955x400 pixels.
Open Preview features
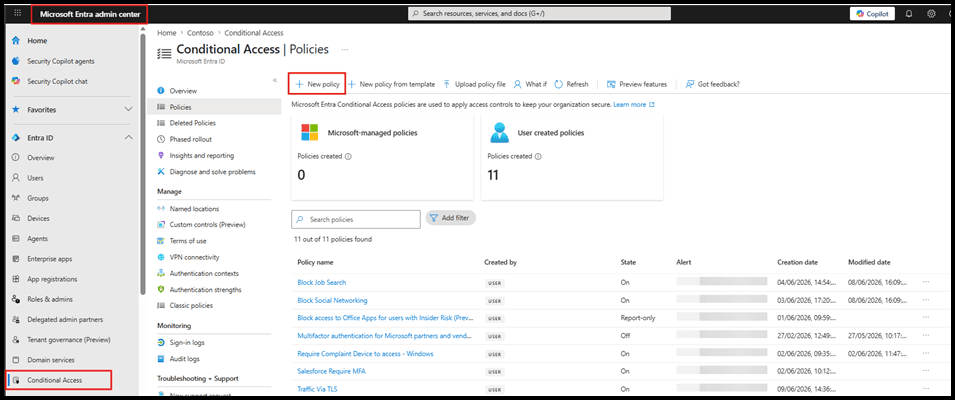(x=636, y=85)
